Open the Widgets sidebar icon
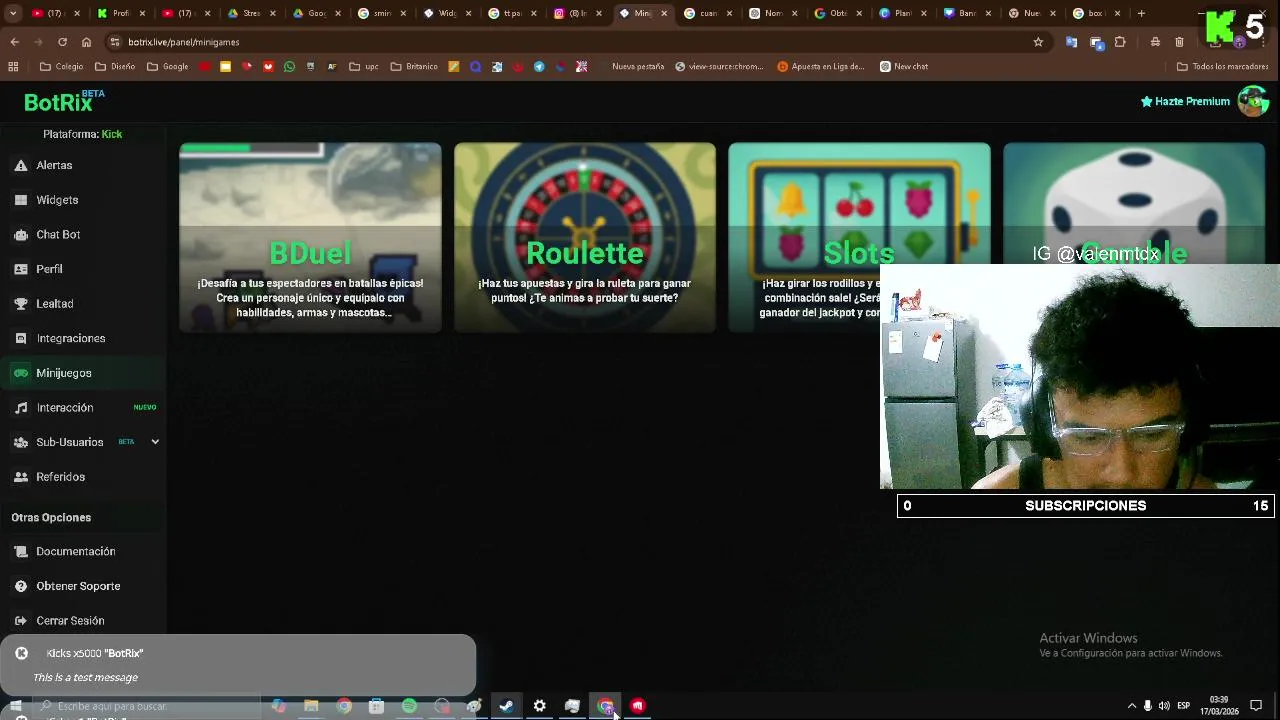The height and width of the screenshot is (720, 1280). click(21, 200)
